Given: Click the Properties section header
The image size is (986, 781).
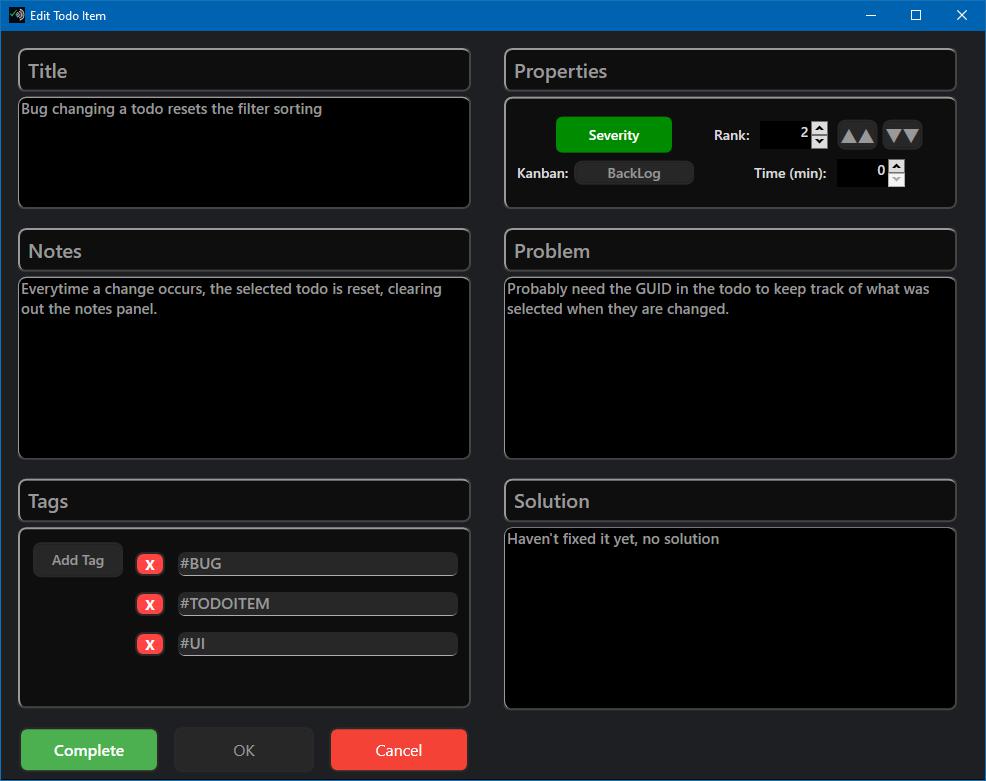Looking at the screenshot, I should [730, 70].
